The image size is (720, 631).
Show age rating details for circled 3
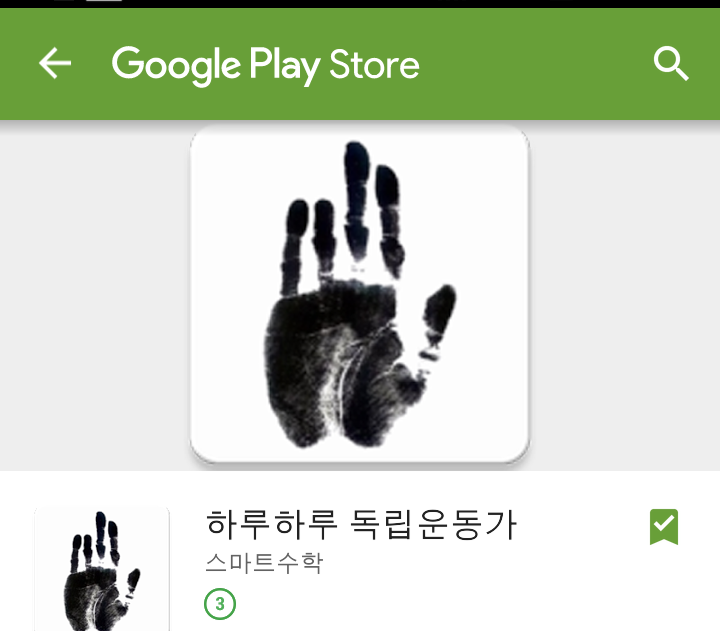tap(220, 604)
